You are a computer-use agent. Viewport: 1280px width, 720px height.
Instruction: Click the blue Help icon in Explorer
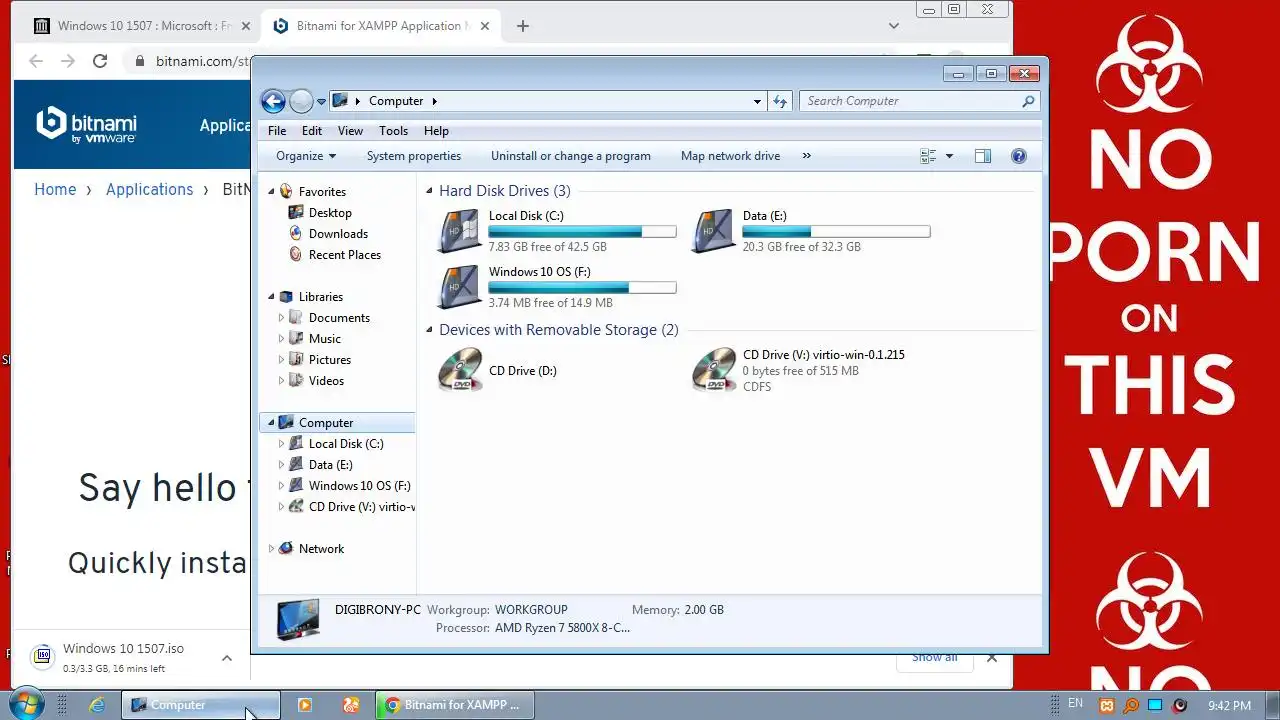pyautogui.click(x=1019, y=156)
